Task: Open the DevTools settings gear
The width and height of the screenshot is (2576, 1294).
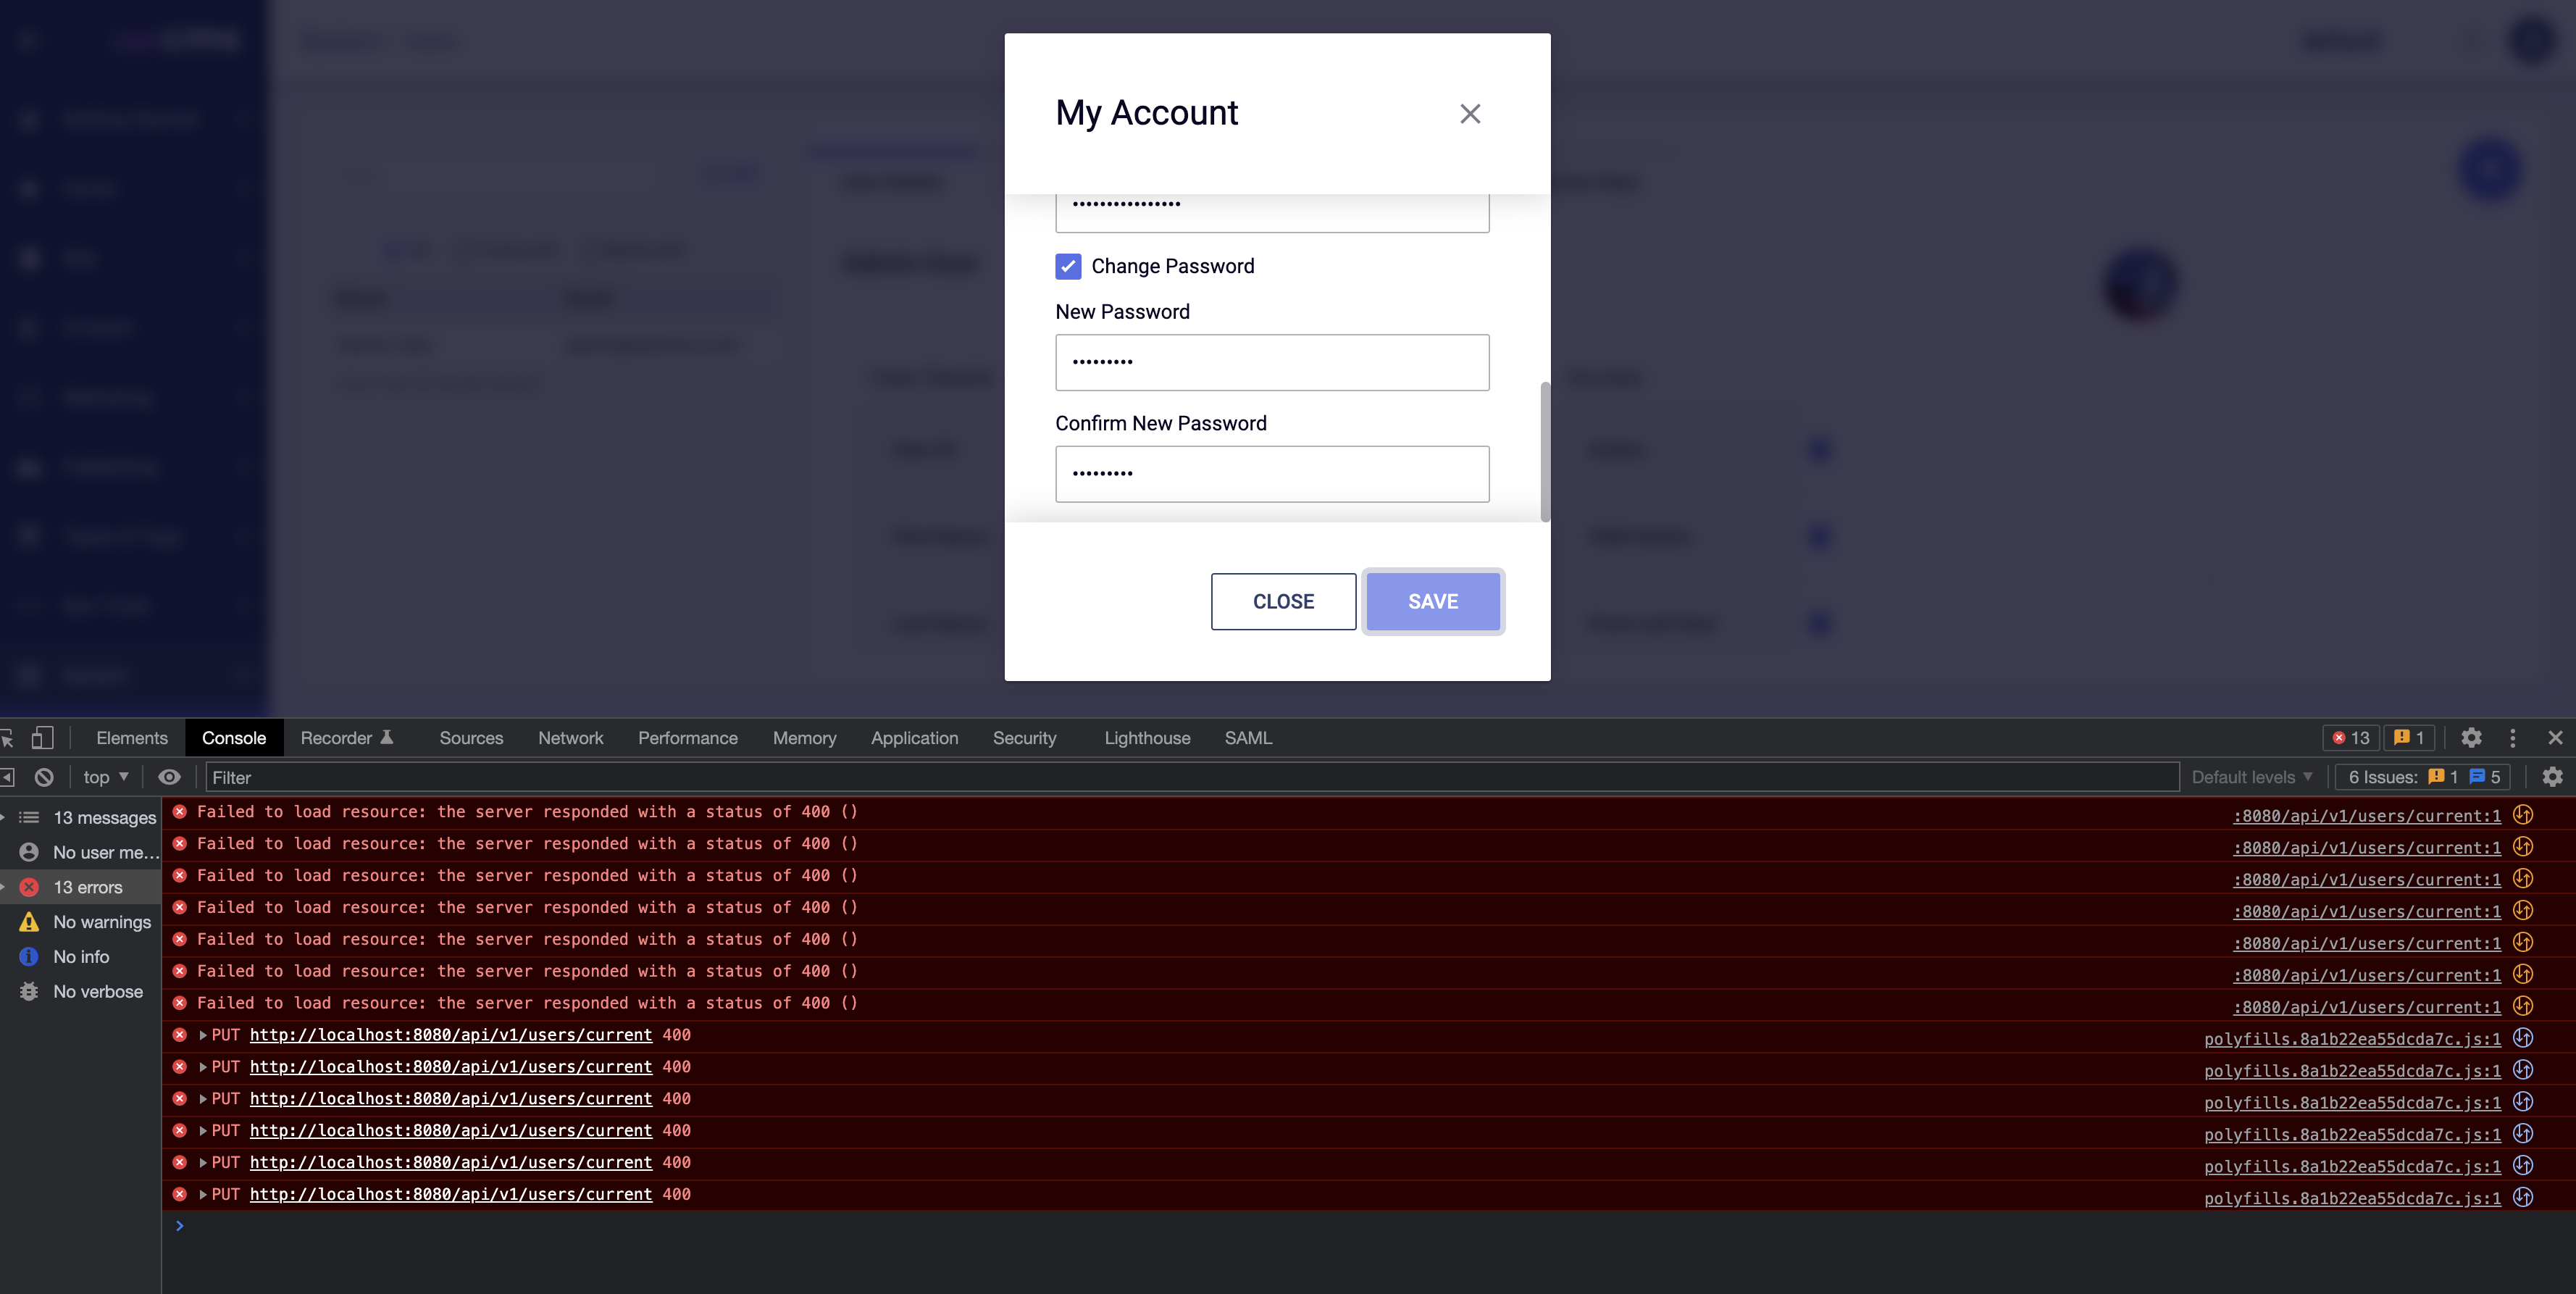Action: pos(2472,738)
